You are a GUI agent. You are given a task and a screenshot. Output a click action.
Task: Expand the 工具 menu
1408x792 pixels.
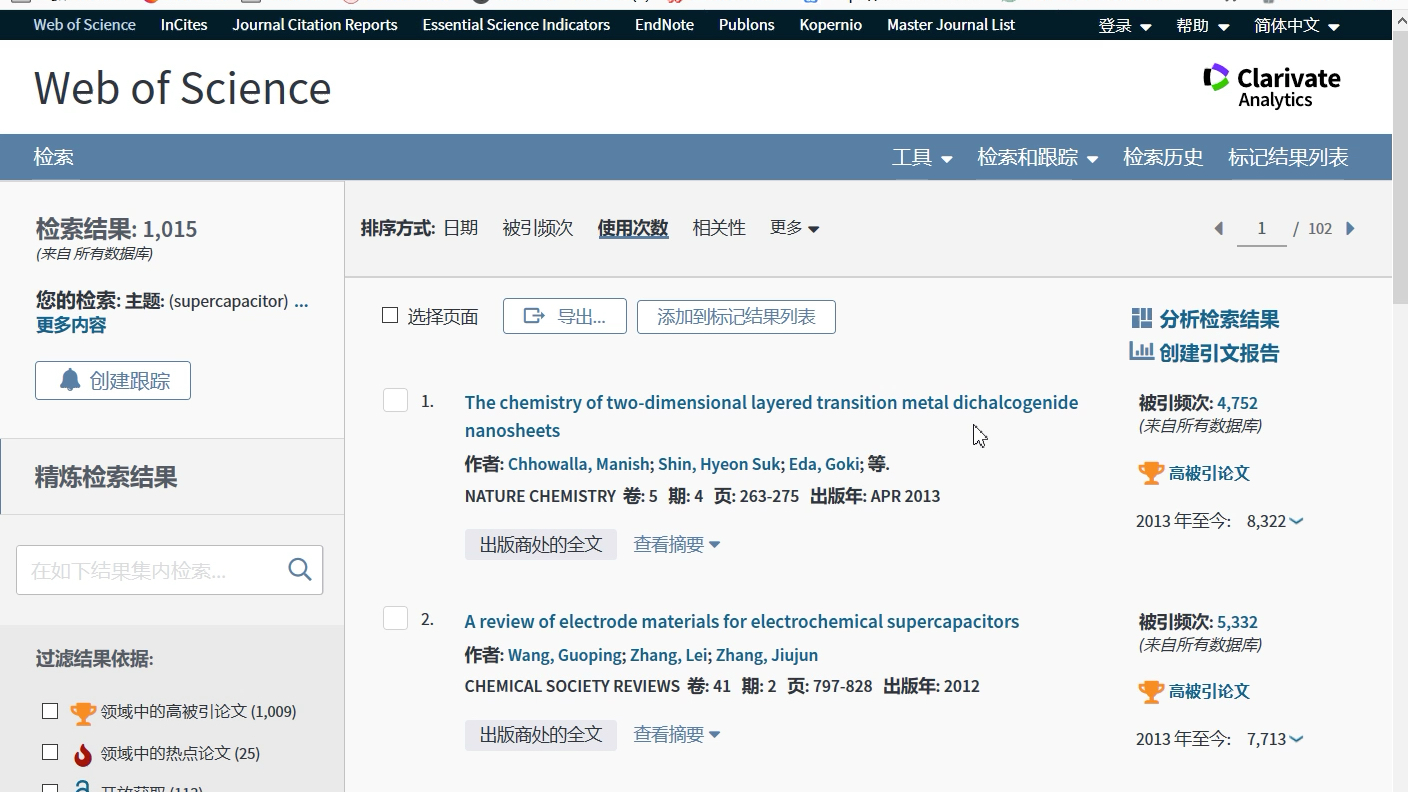click(x=922, y=157)
